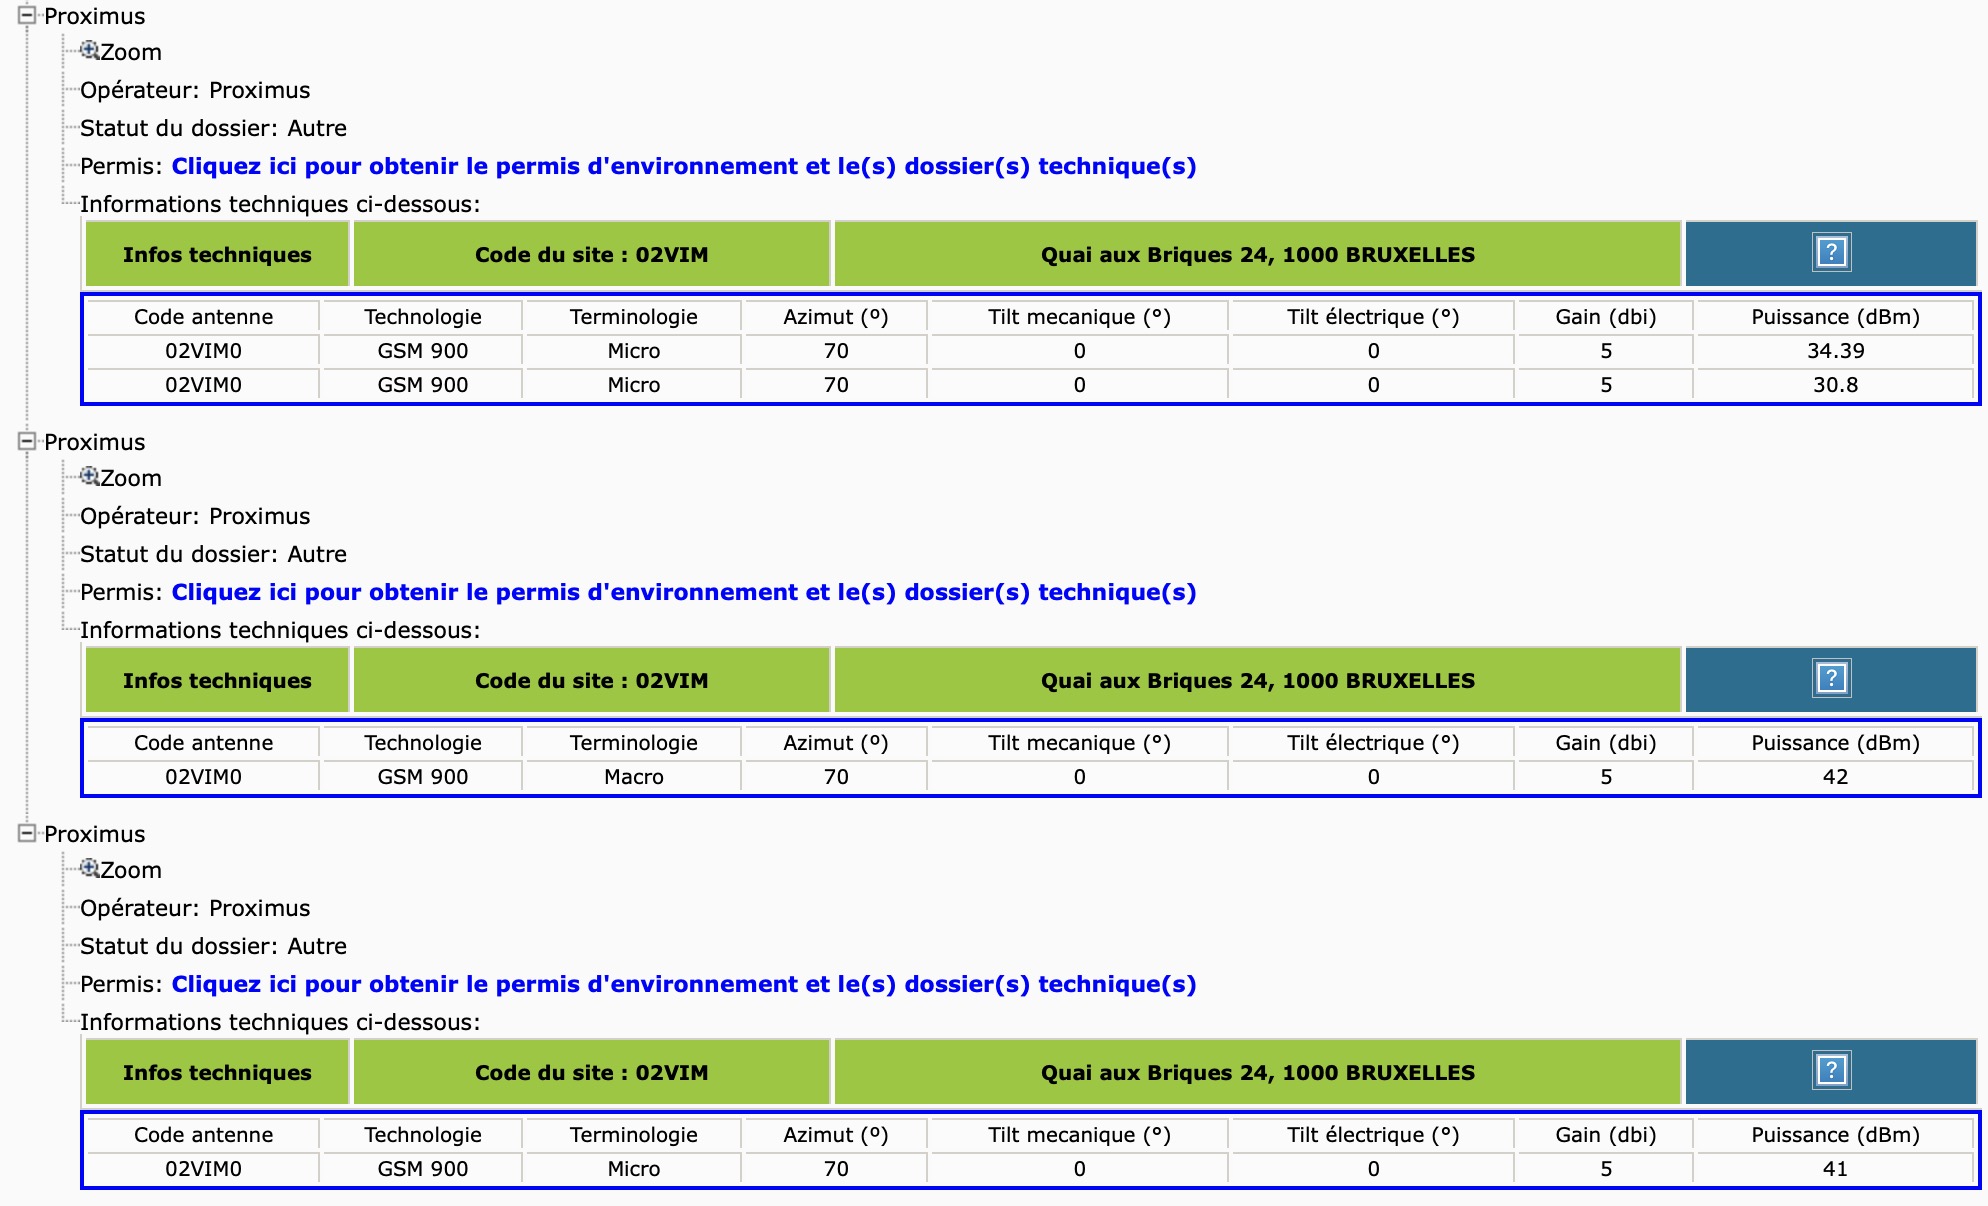Select Informations techniques ci-dessous in third entry
Viewport: 1988px width, 1206px height.
pyautogui.click(x=280, y=1022)
